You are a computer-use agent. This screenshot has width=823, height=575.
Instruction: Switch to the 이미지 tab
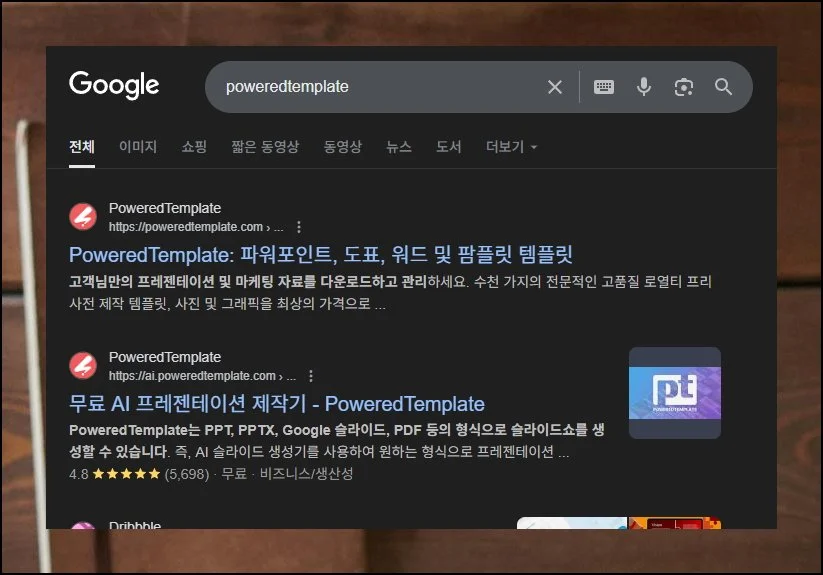click(x=138, y=147)
